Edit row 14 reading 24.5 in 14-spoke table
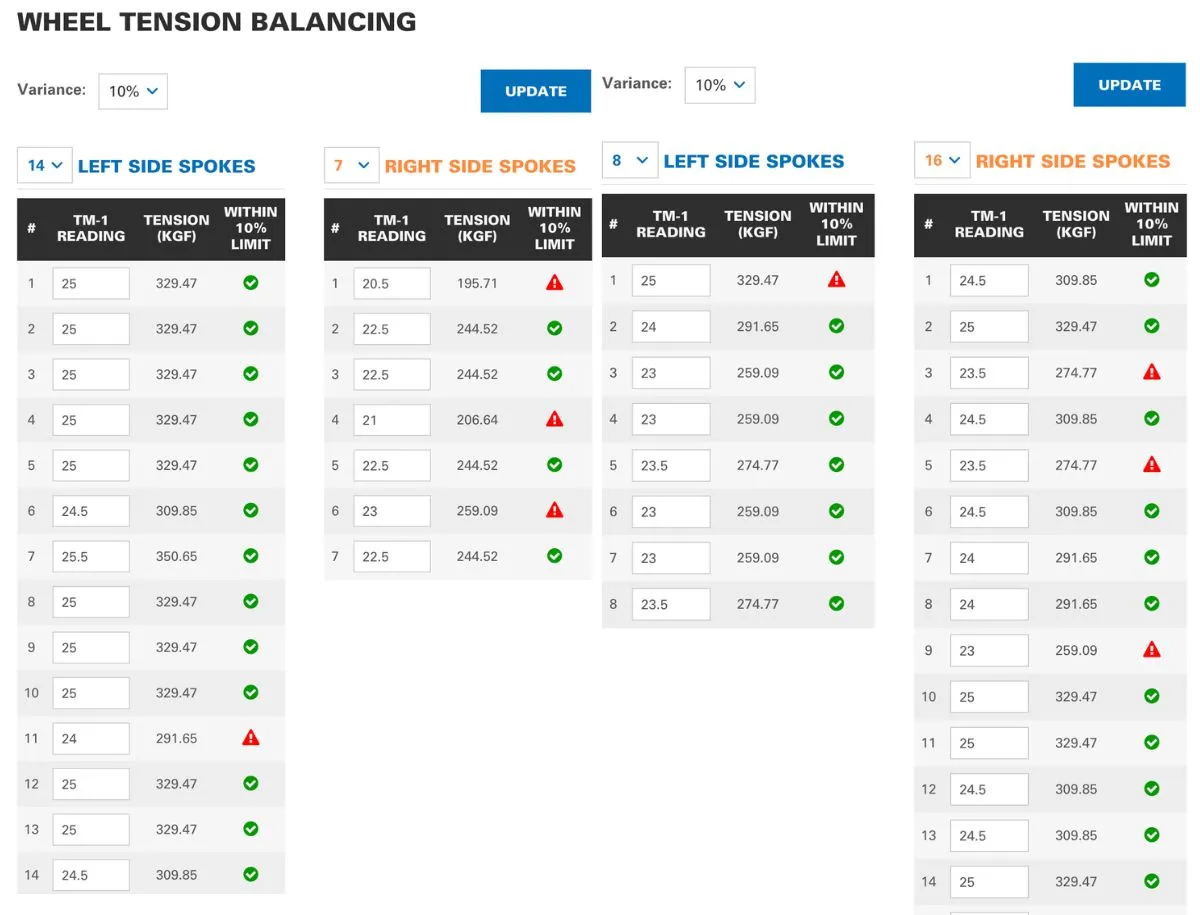 click(x=91, y=875)
